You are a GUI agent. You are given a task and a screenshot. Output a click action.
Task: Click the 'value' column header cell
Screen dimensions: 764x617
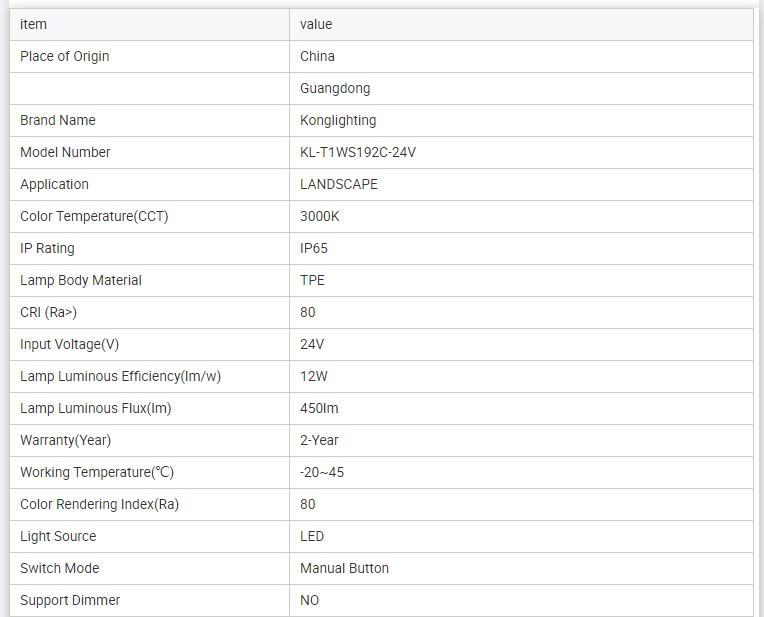coord(316,24)
